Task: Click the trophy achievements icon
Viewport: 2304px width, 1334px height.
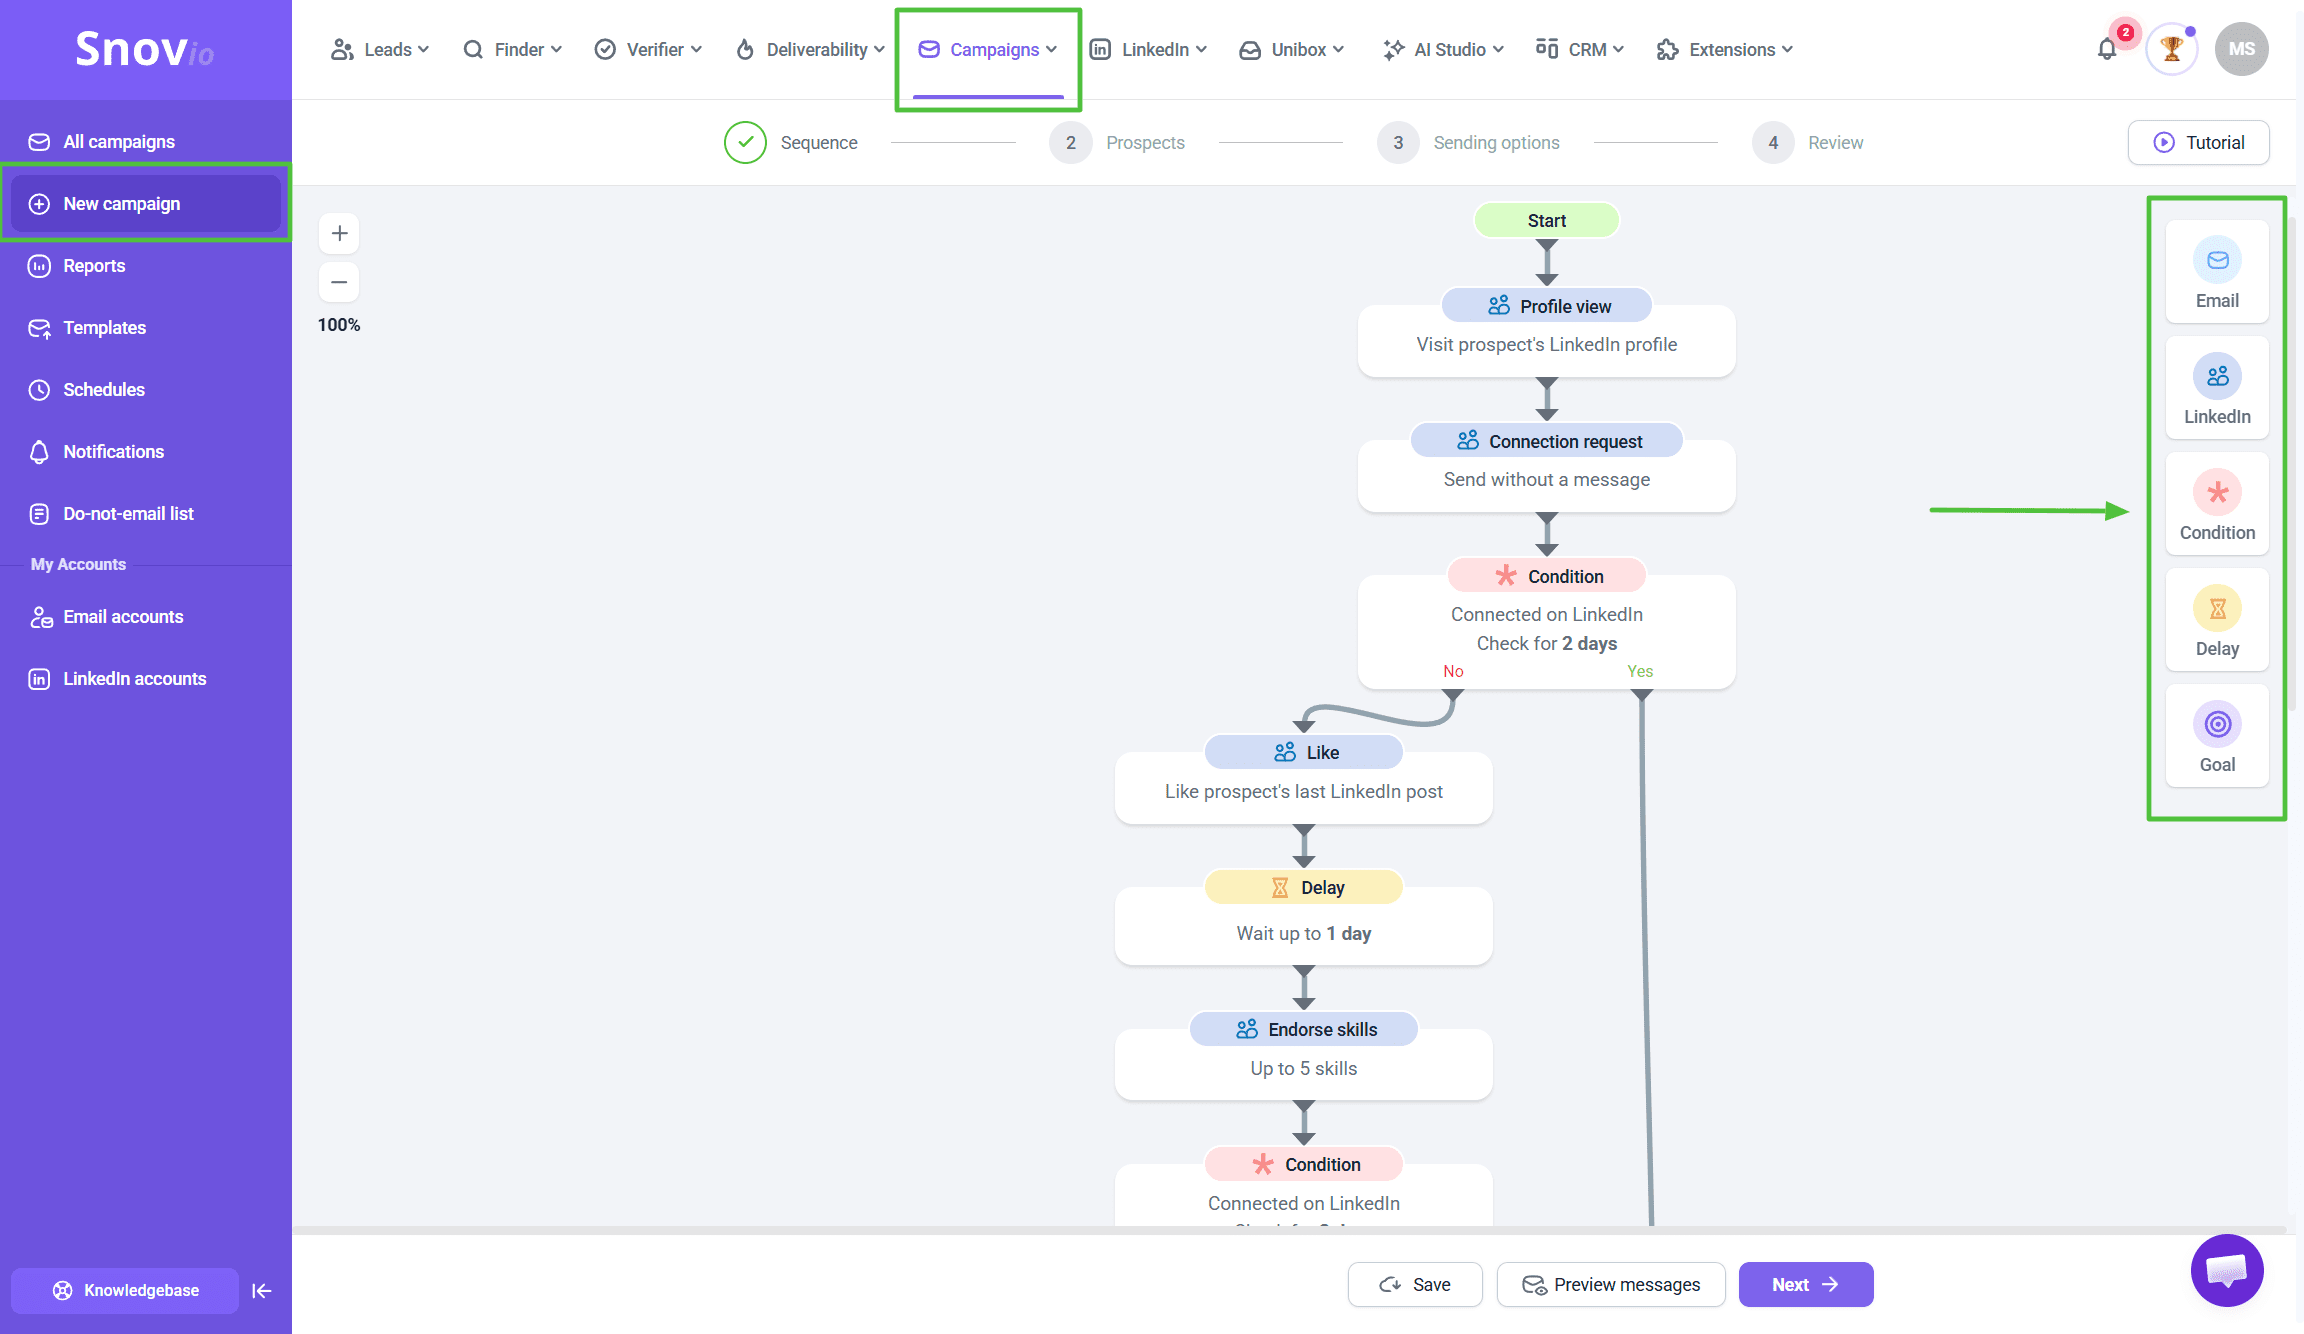Action: coord(2171,49)
